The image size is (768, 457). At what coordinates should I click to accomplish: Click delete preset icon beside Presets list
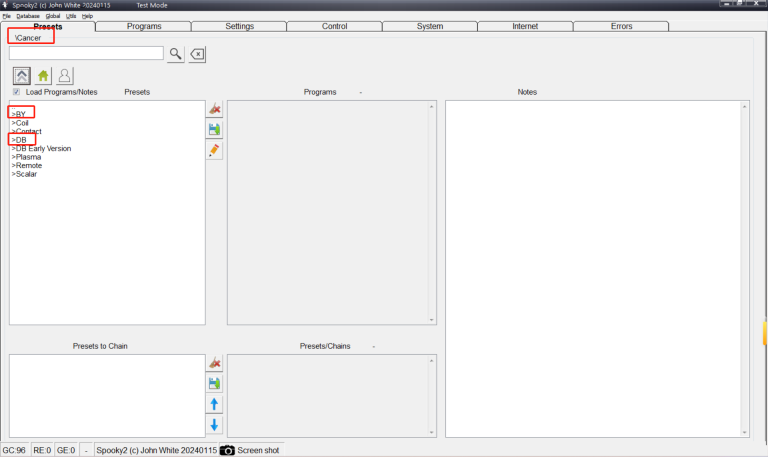(214, 109)
